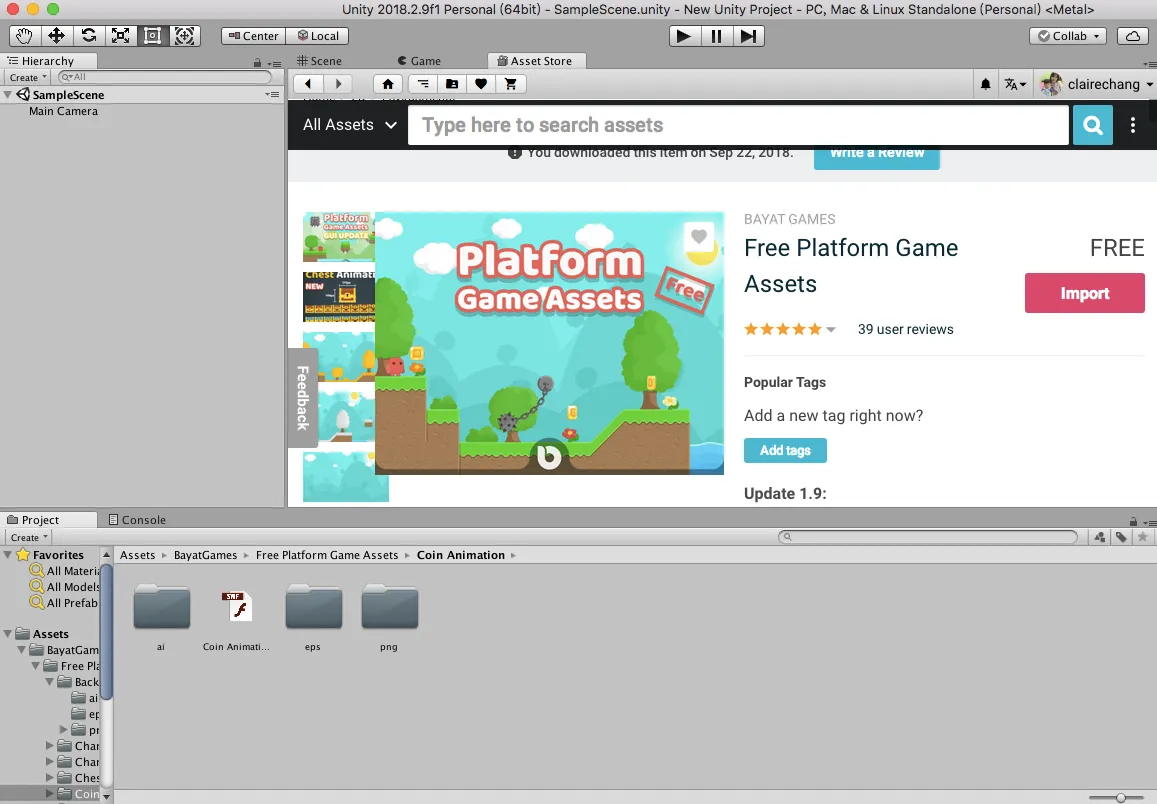Open the Collab dropdown
Image resolution: width=1157 pixels, height=804 pixels.
1068,35
